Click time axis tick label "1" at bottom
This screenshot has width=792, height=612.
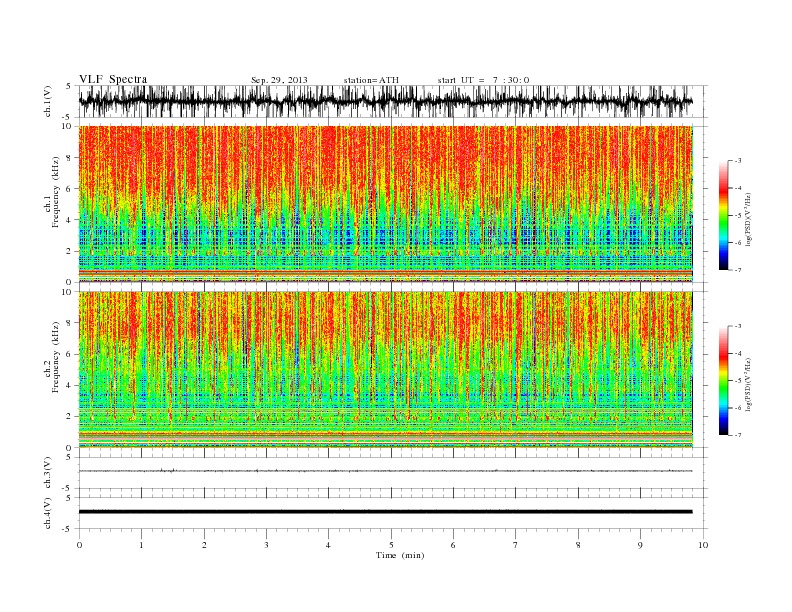(142, 545)
